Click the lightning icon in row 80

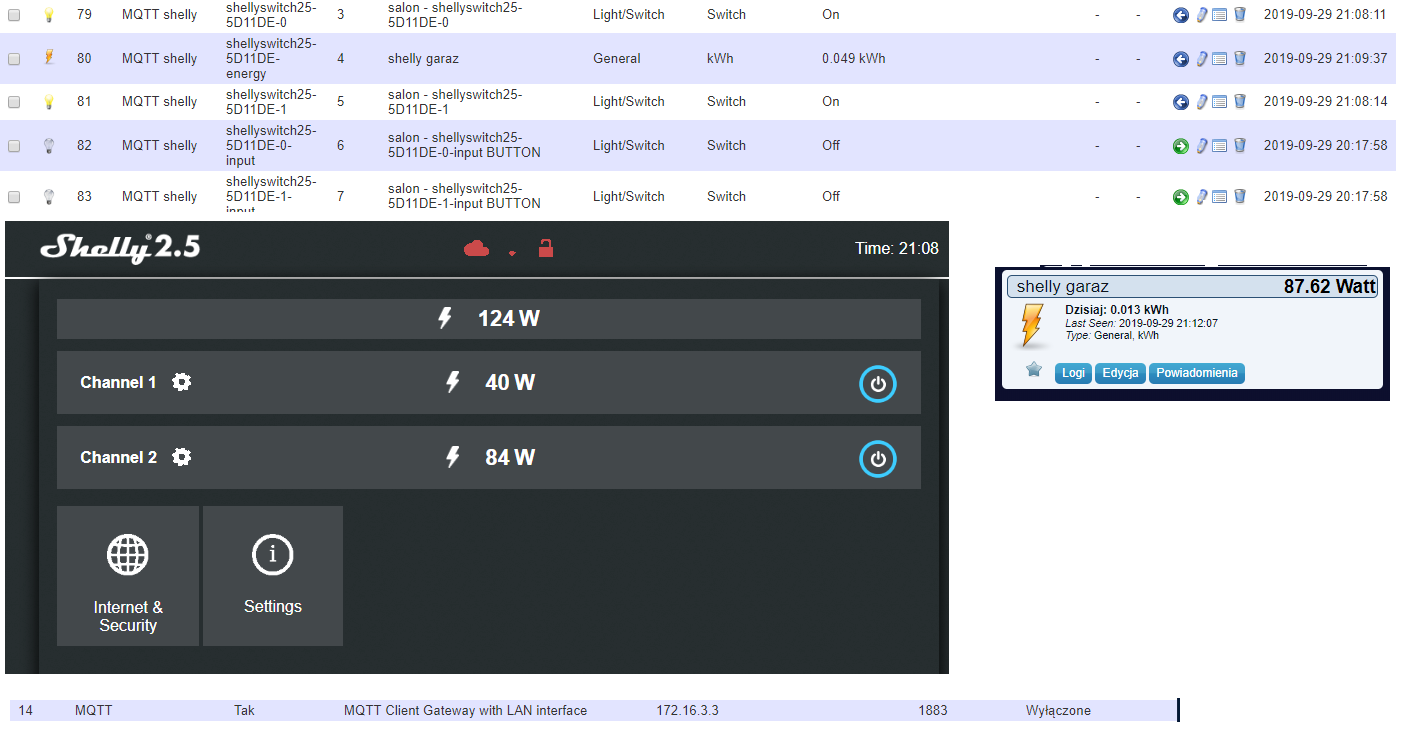[48, 58]
